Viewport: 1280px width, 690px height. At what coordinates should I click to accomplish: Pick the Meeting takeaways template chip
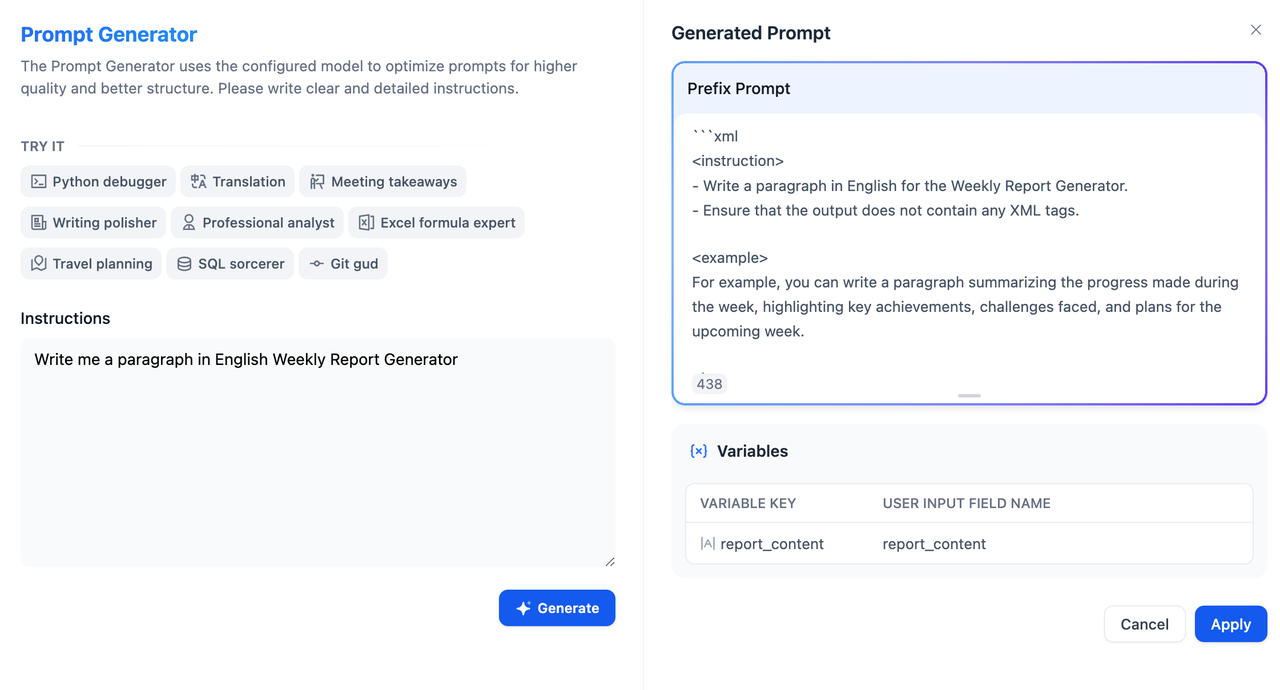coord(383,182)
